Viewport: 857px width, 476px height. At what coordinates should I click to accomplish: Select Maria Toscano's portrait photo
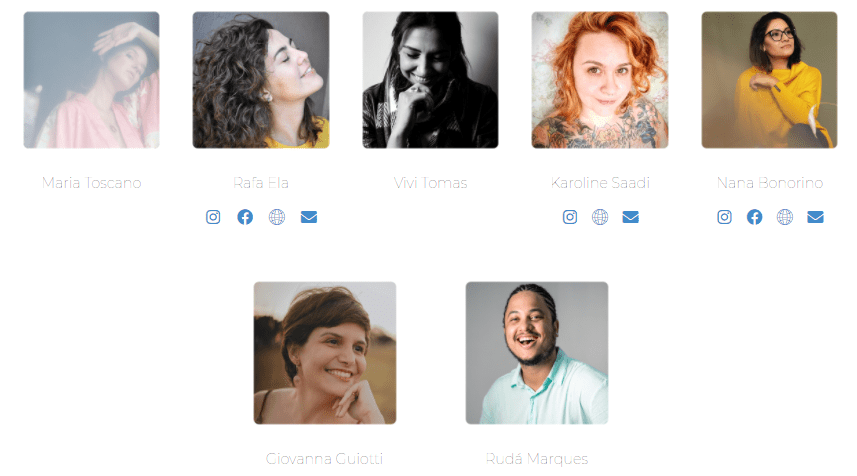tap(91, 80)
